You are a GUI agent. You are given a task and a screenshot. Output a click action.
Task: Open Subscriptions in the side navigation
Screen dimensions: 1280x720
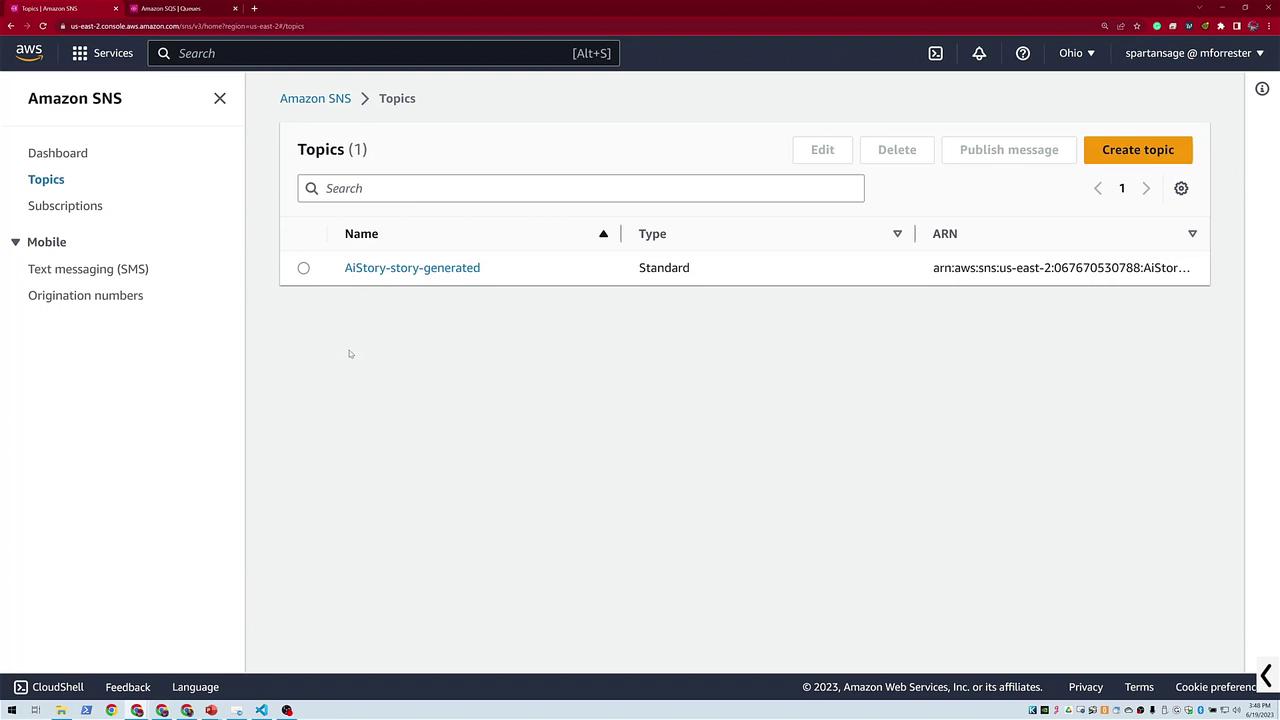(65, 206)
